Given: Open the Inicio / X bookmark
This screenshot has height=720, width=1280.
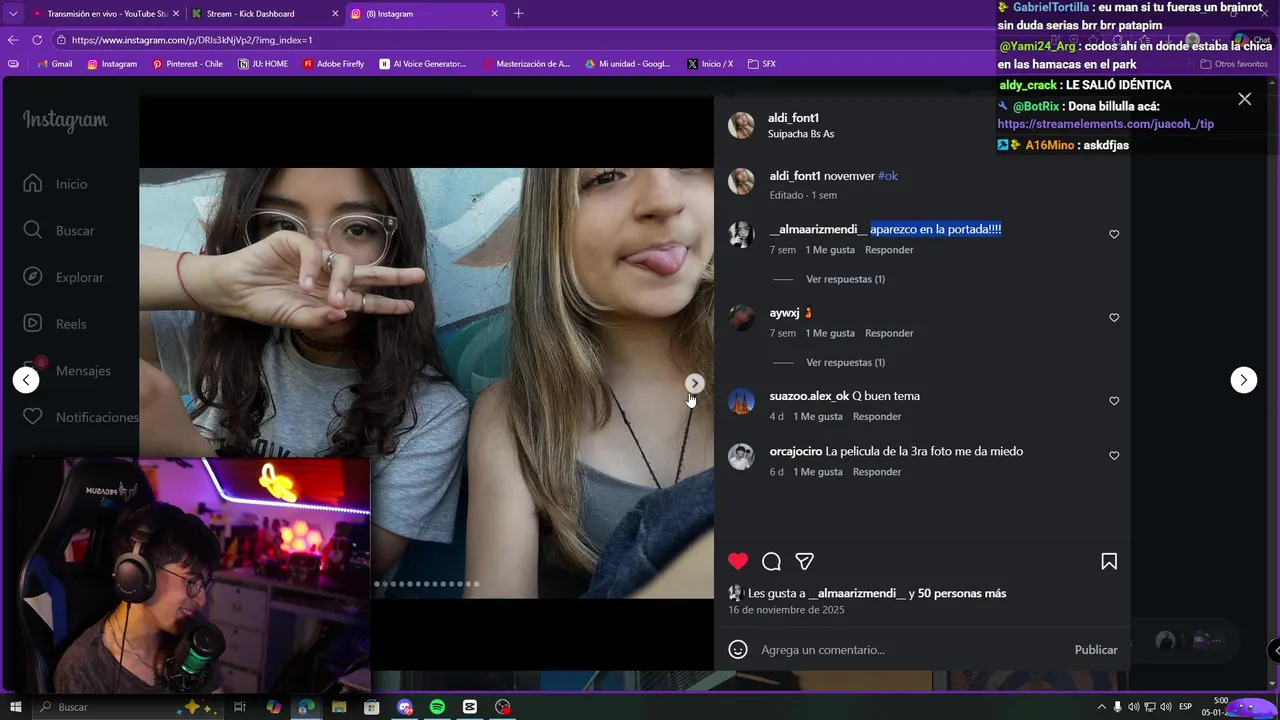Looking at the screenshot, I should (710, 64).
